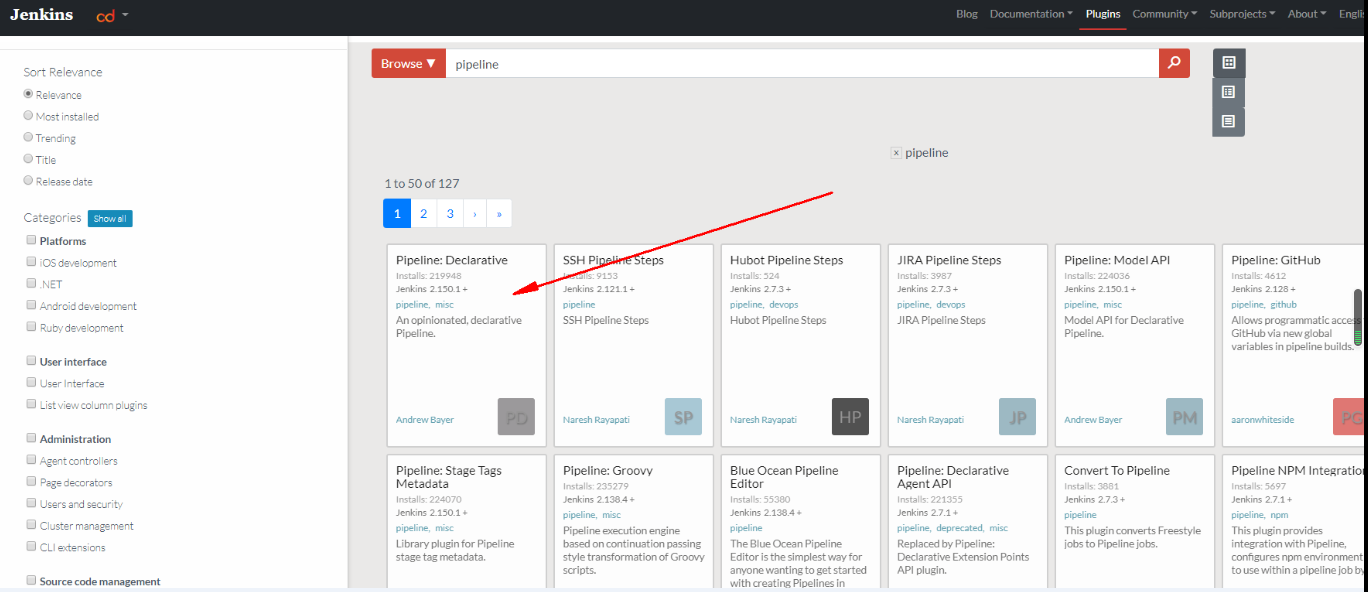Go to results page 2
Screen dimensions: 1368x592
point(424,213)
